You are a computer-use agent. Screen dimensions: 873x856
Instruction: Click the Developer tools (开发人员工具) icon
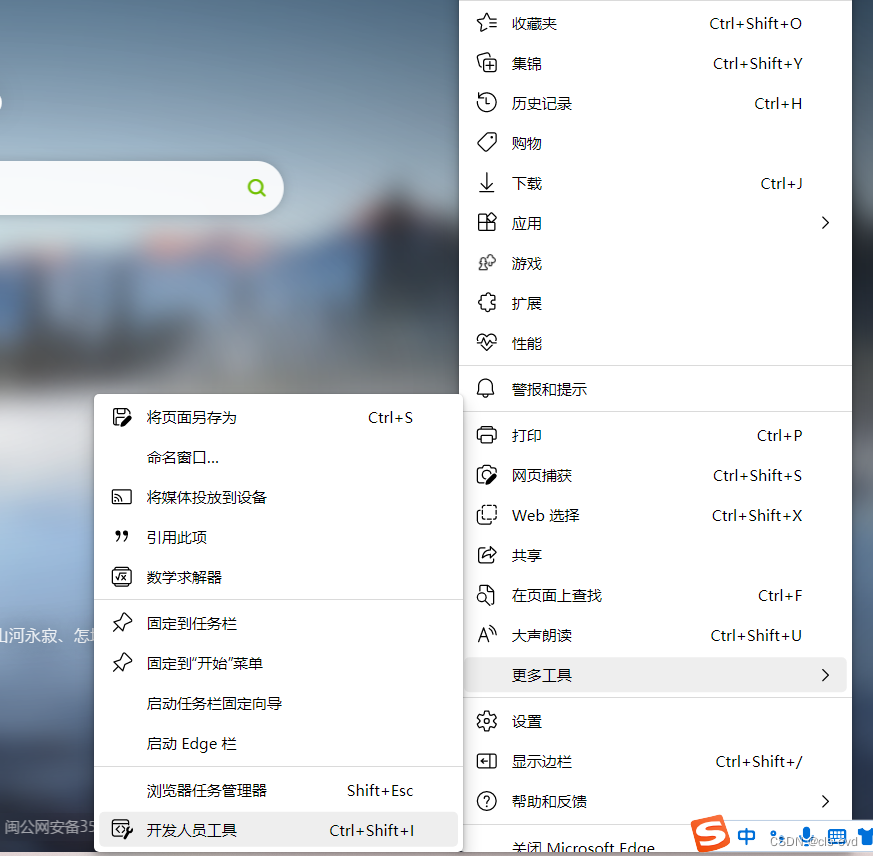click(122, 830)
